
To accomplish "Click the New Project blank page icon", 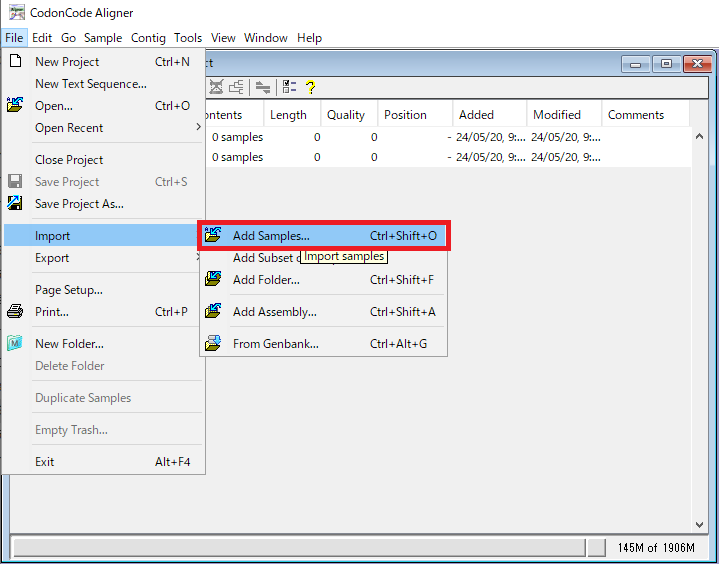I will (x=15, y=62).
